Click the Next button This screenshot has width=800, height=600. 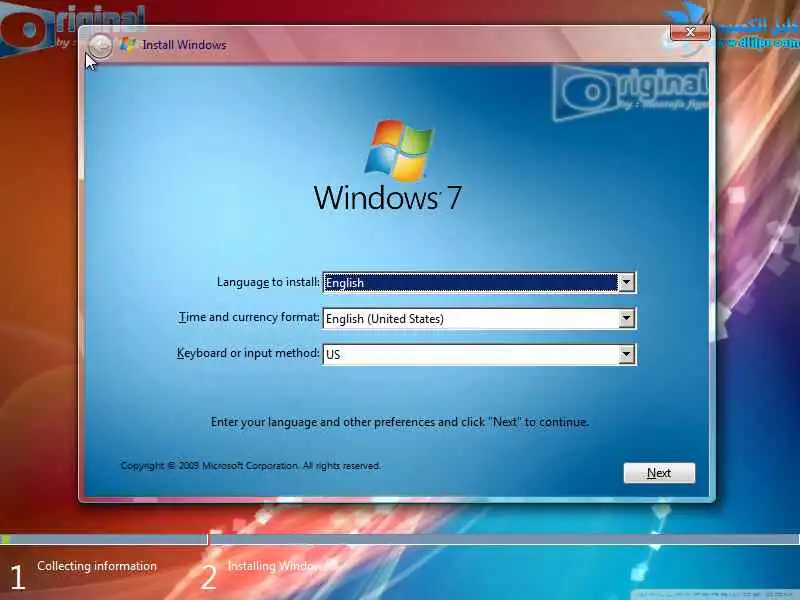[659, 473]
